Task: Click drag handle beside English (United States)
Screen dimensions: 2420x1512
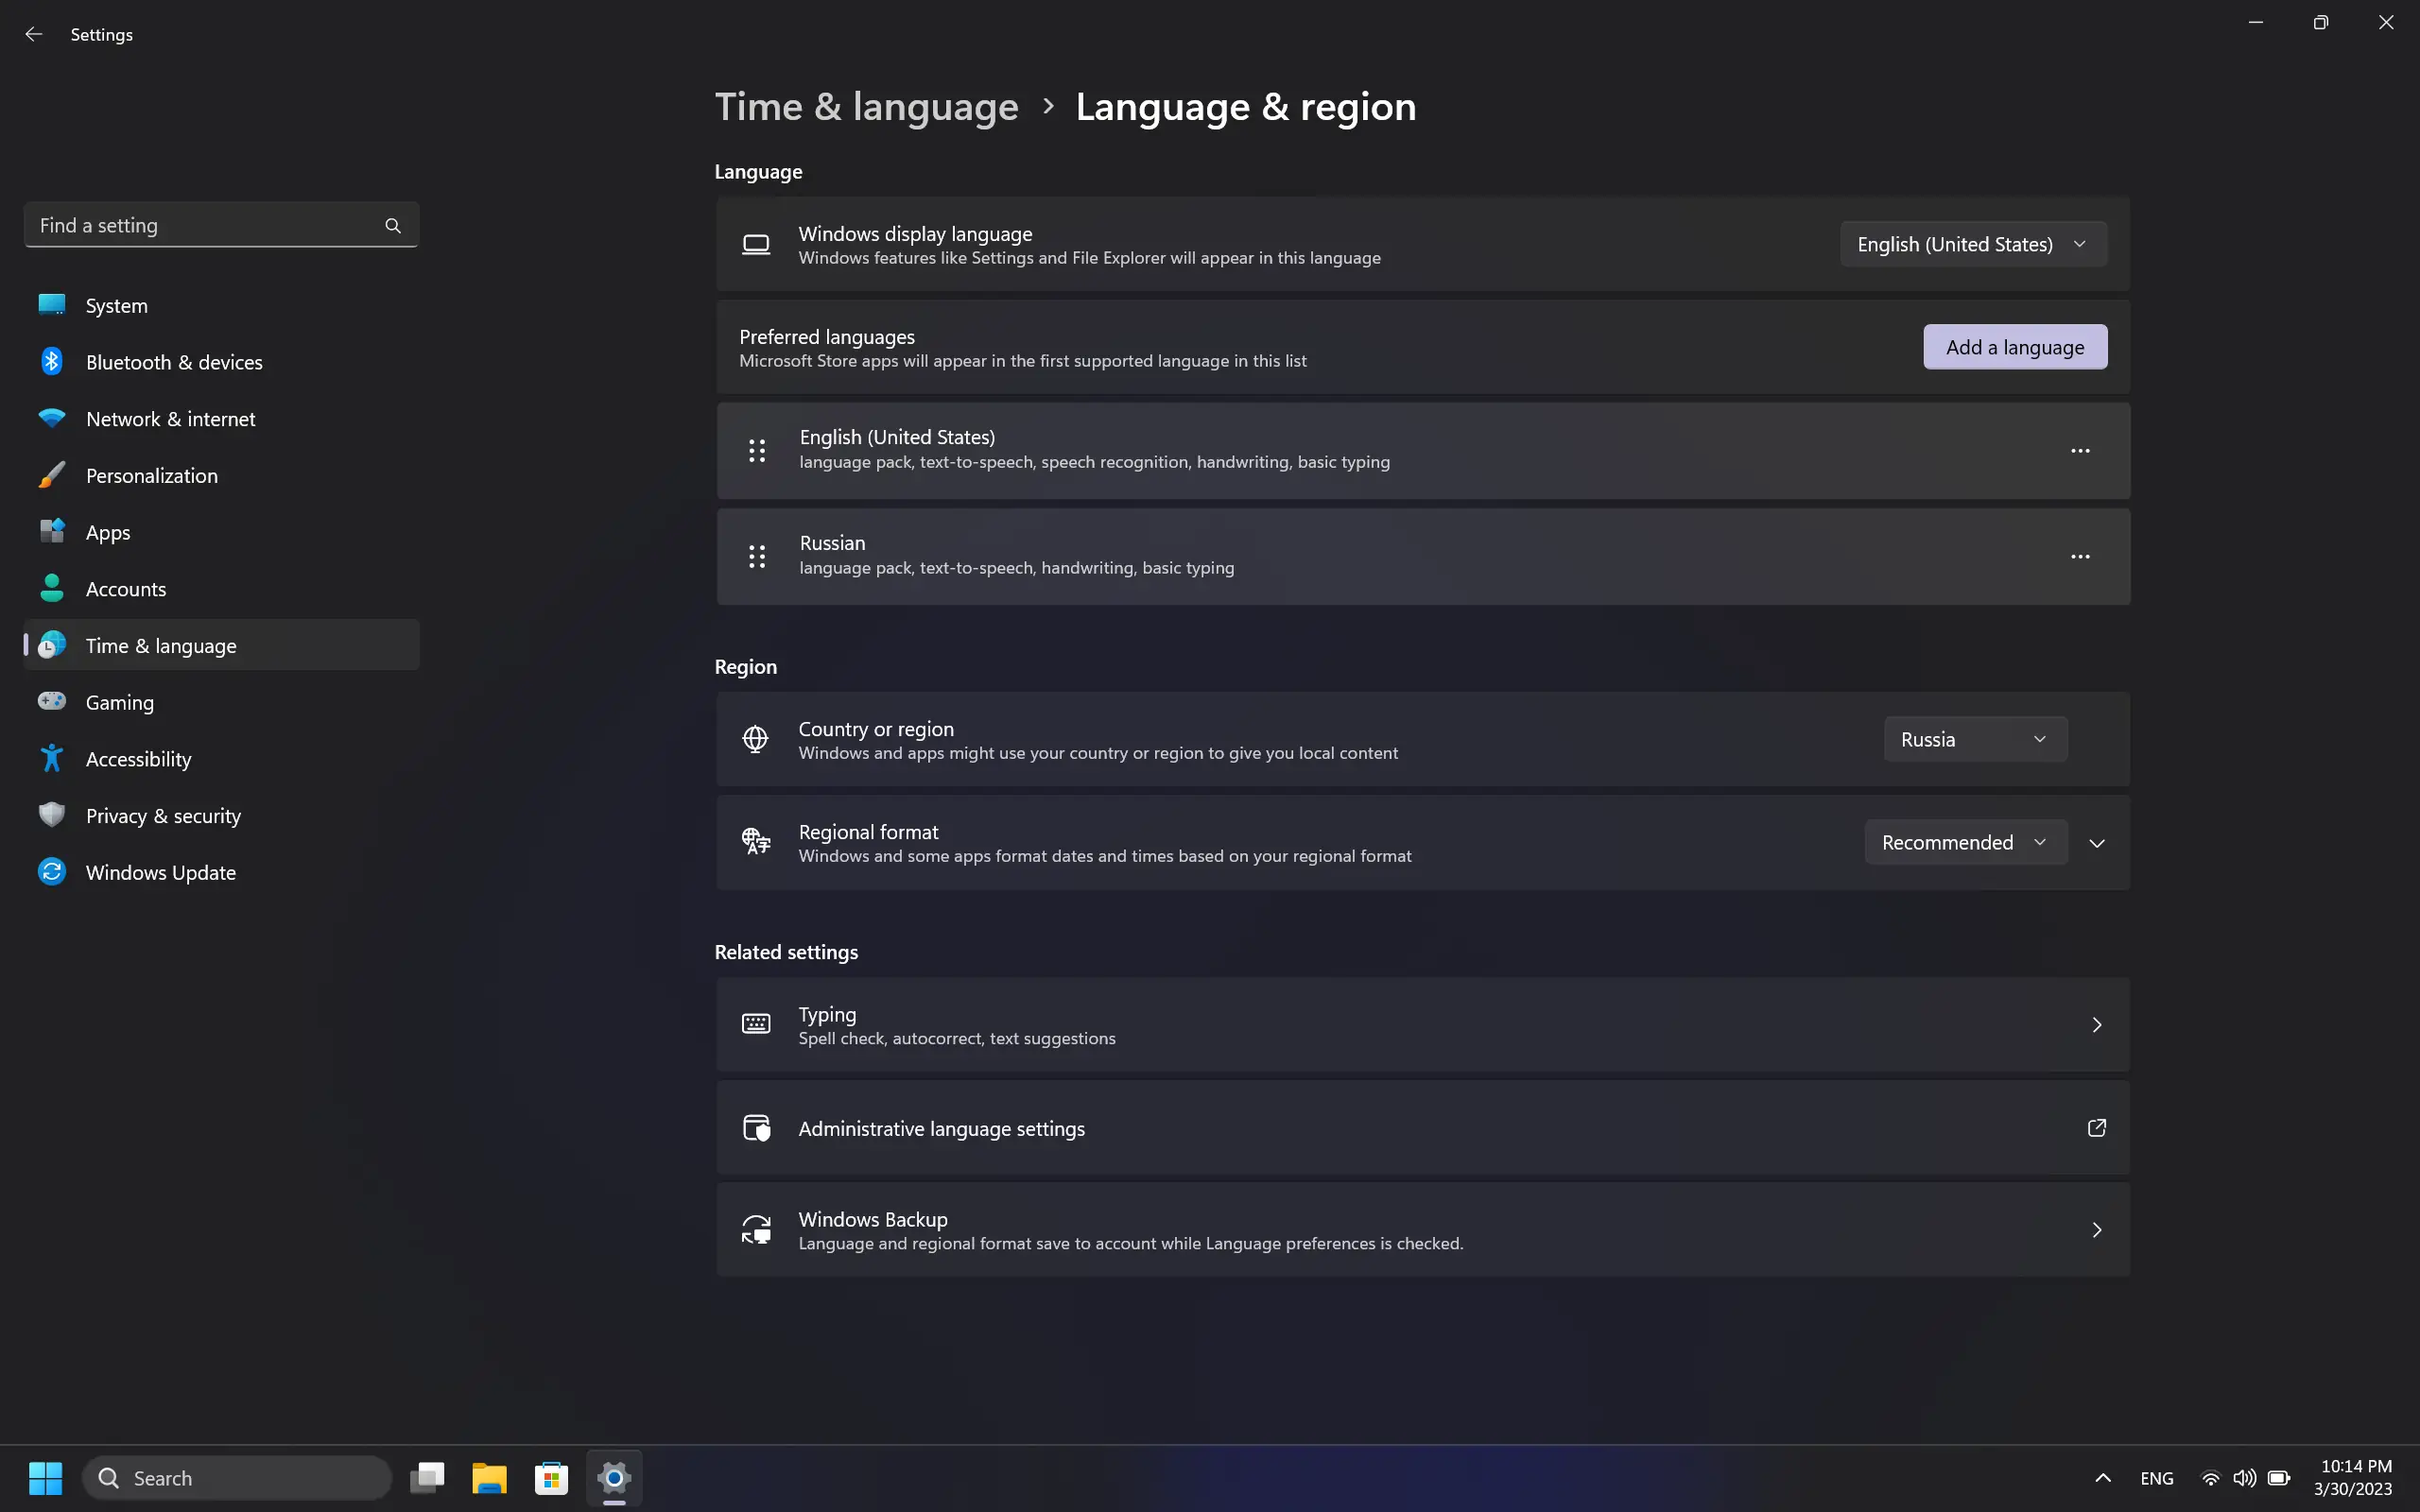Action: (x=757, y=451)
